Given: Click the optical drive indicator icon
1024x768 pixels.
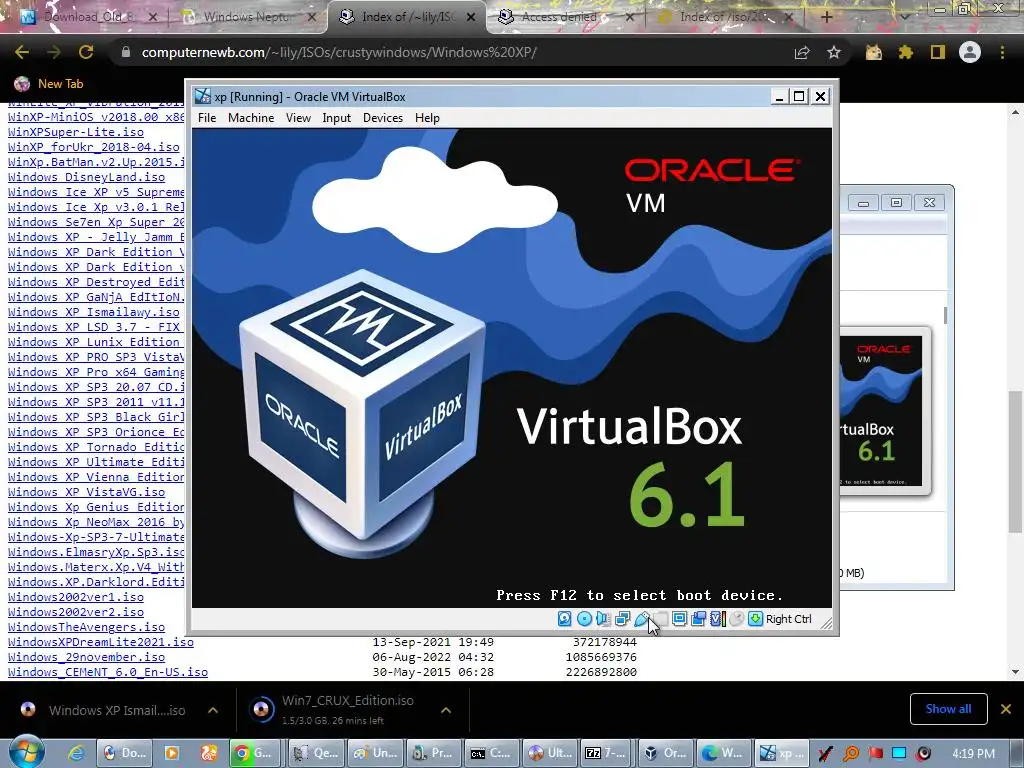Looking at the screenshot, I should click(x=584, y=618).
